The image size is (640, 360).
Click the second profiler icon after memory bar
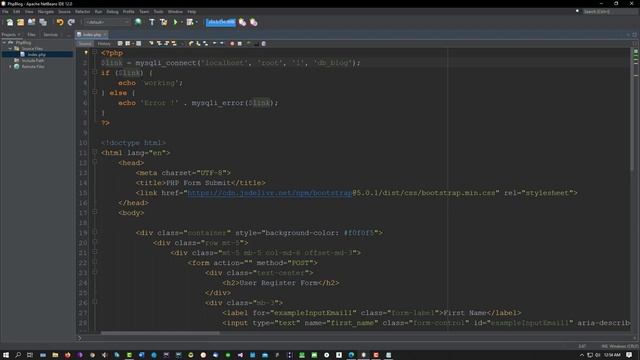point(253,22)
